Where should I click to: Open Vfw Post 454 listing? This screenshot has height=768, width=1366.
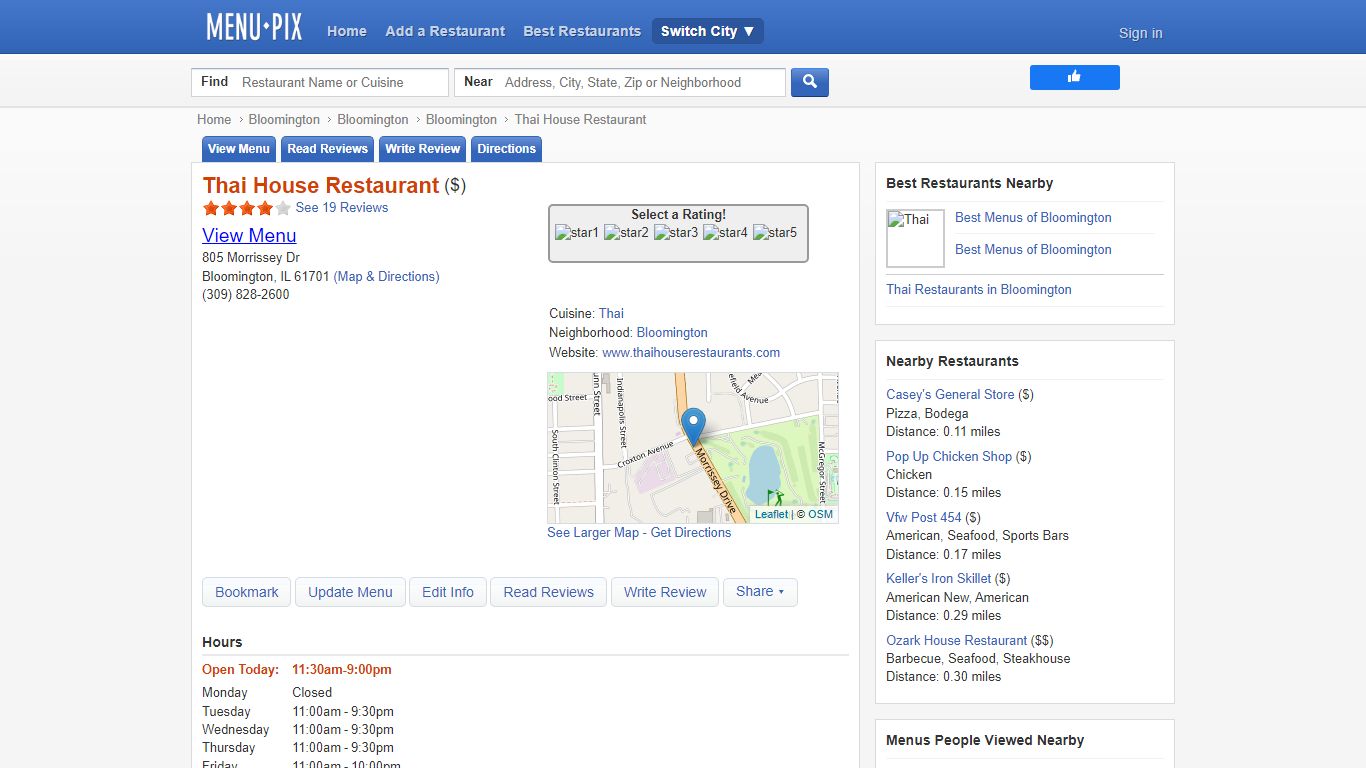(x=923, y=518)
